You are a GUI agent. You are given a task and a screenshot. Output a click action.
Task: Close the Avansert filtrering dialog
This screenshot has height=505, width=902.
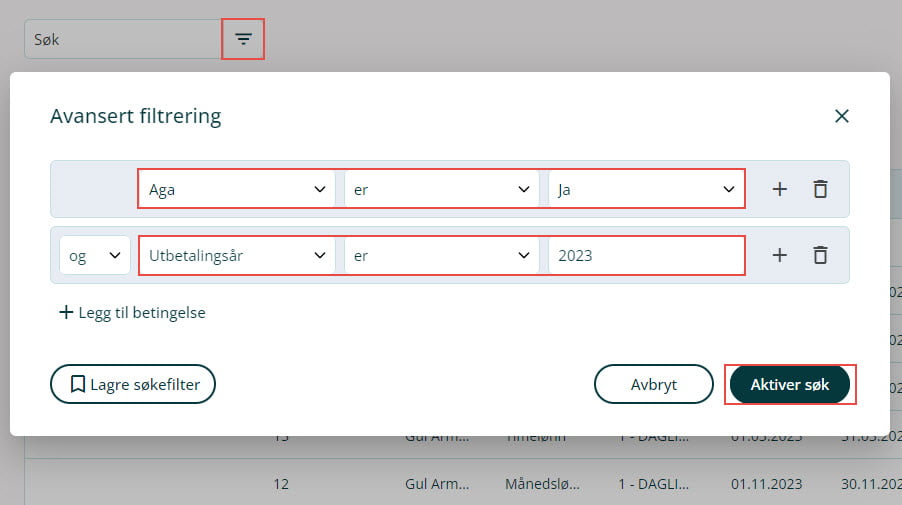(x=841, y=116)
